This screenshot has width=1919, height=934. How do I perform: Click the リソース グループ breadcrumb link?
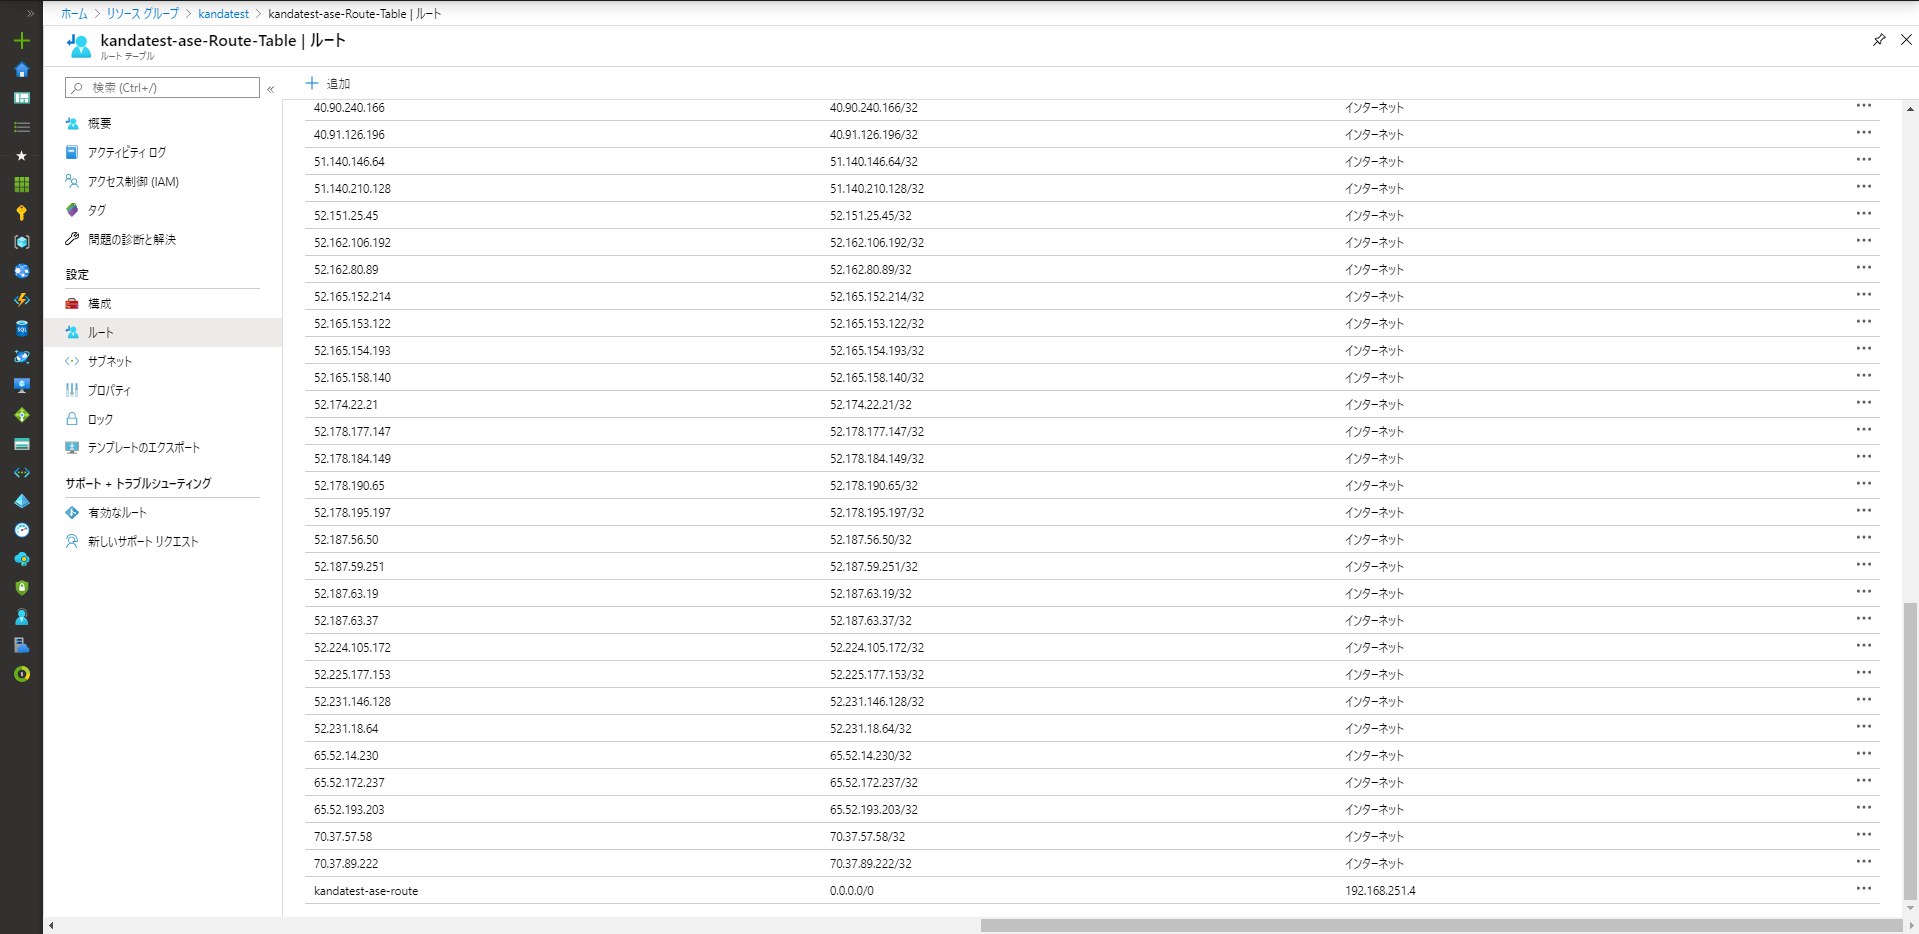pos(142,14)
